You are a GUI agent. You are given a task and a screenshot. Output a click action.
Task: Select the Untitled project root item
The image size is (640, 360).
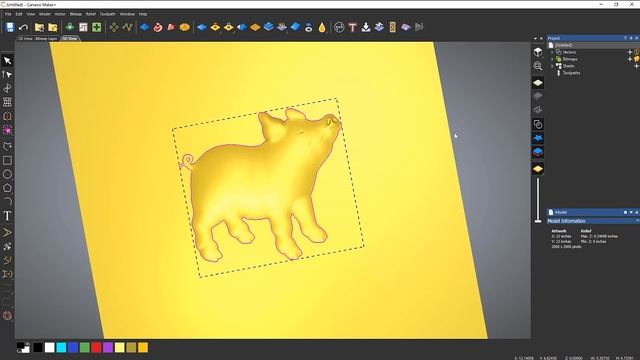click(x=563, y=45)
